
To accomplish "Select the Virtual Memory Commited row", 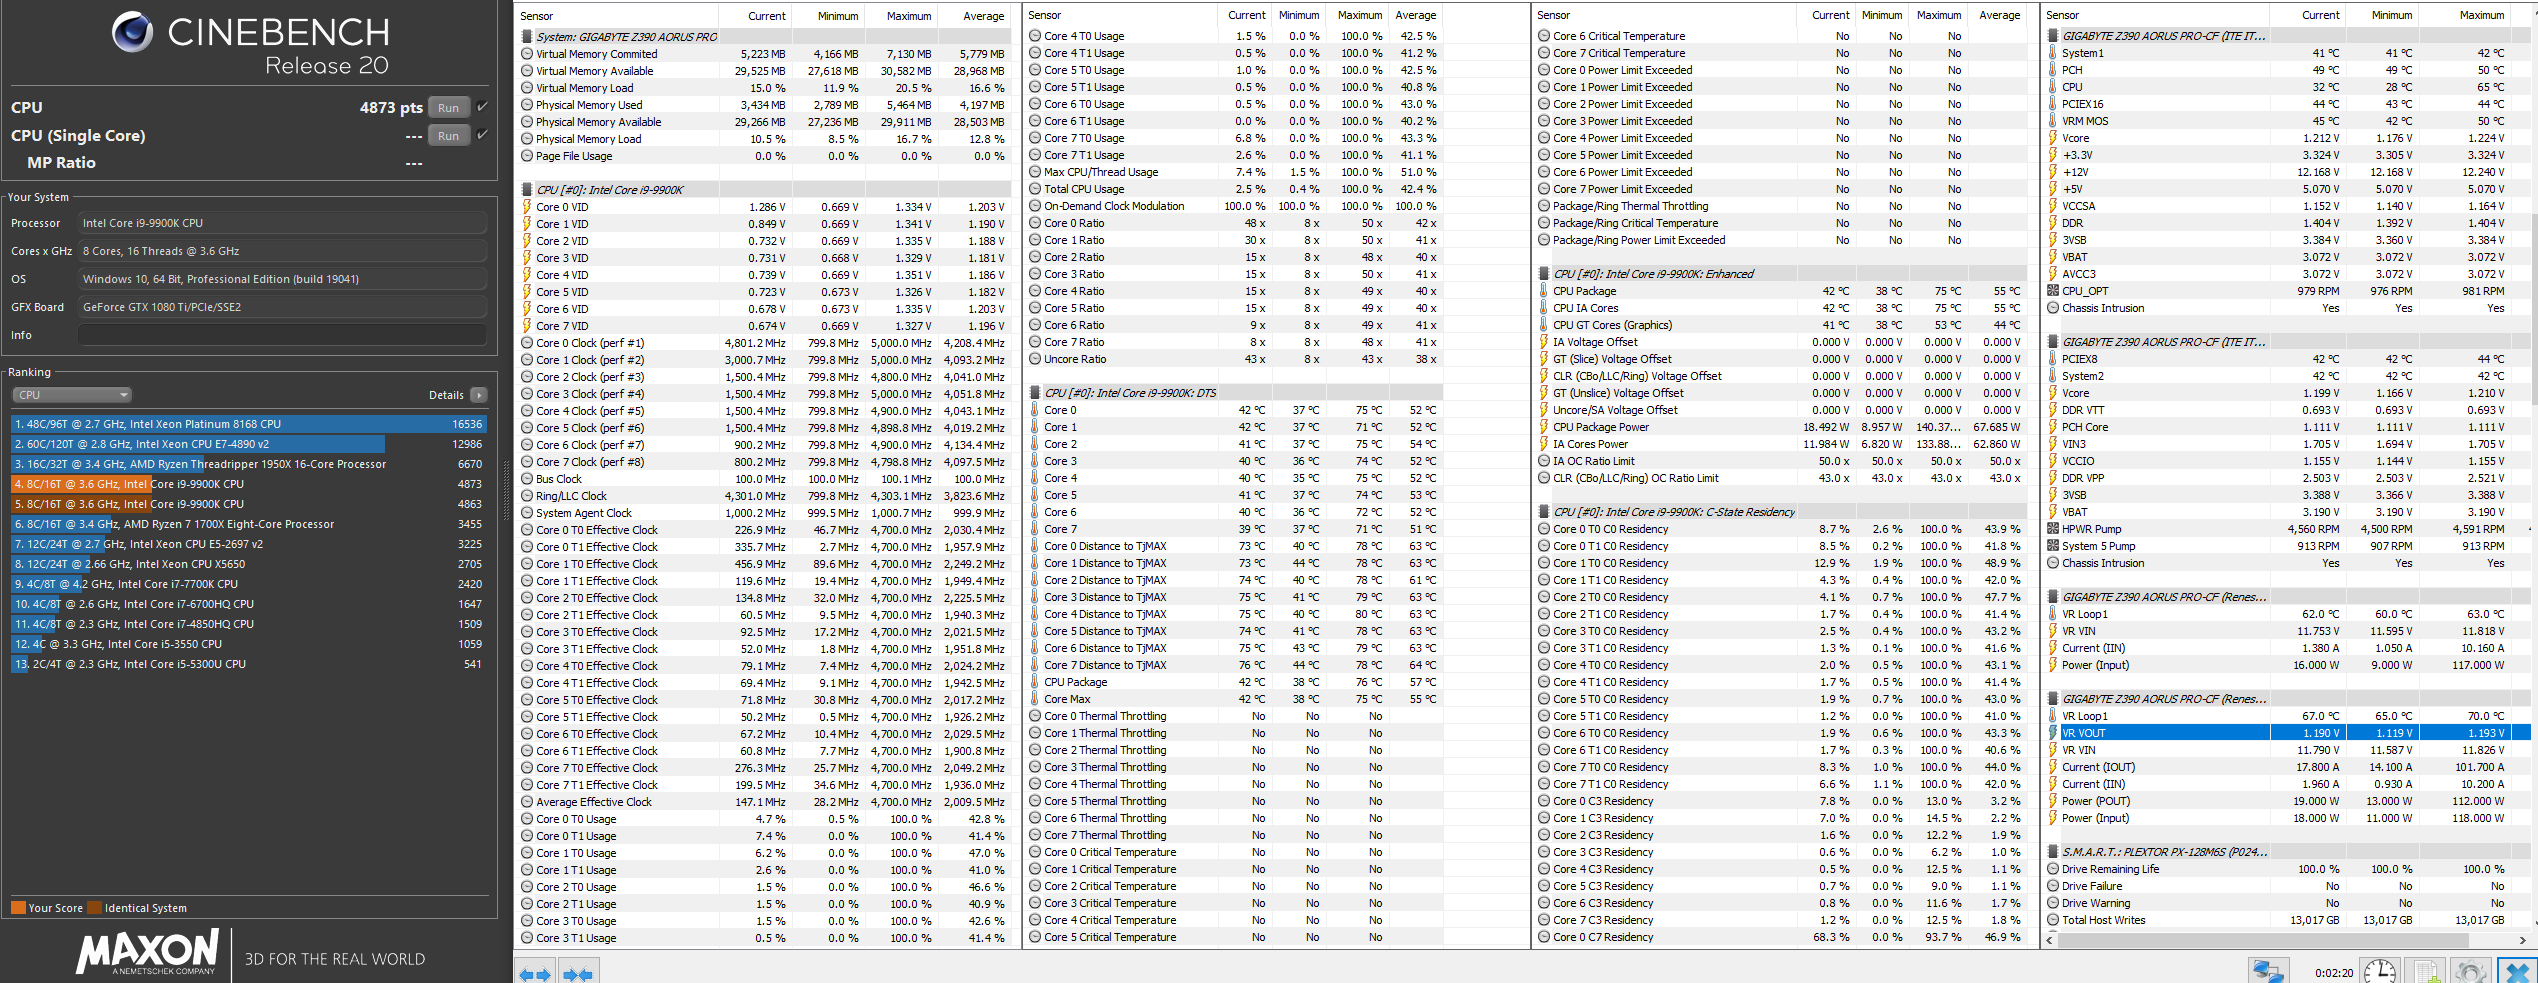I will point(766,54).
